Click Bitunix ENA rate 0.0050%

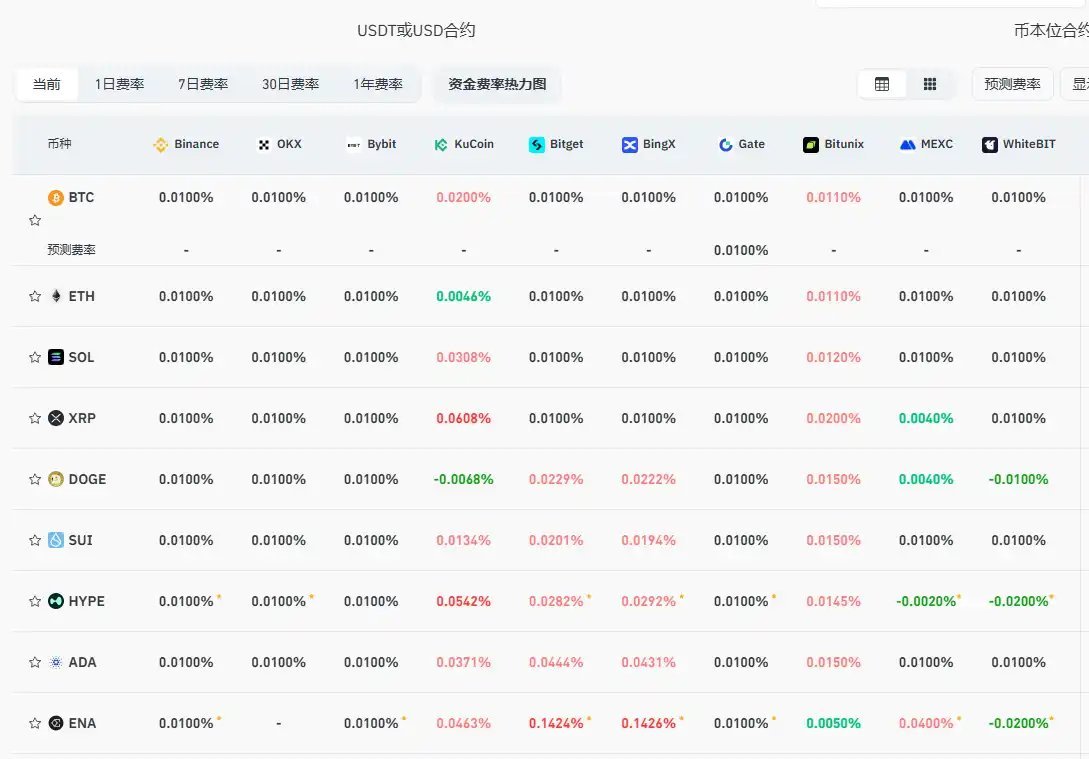pos(833,723)
